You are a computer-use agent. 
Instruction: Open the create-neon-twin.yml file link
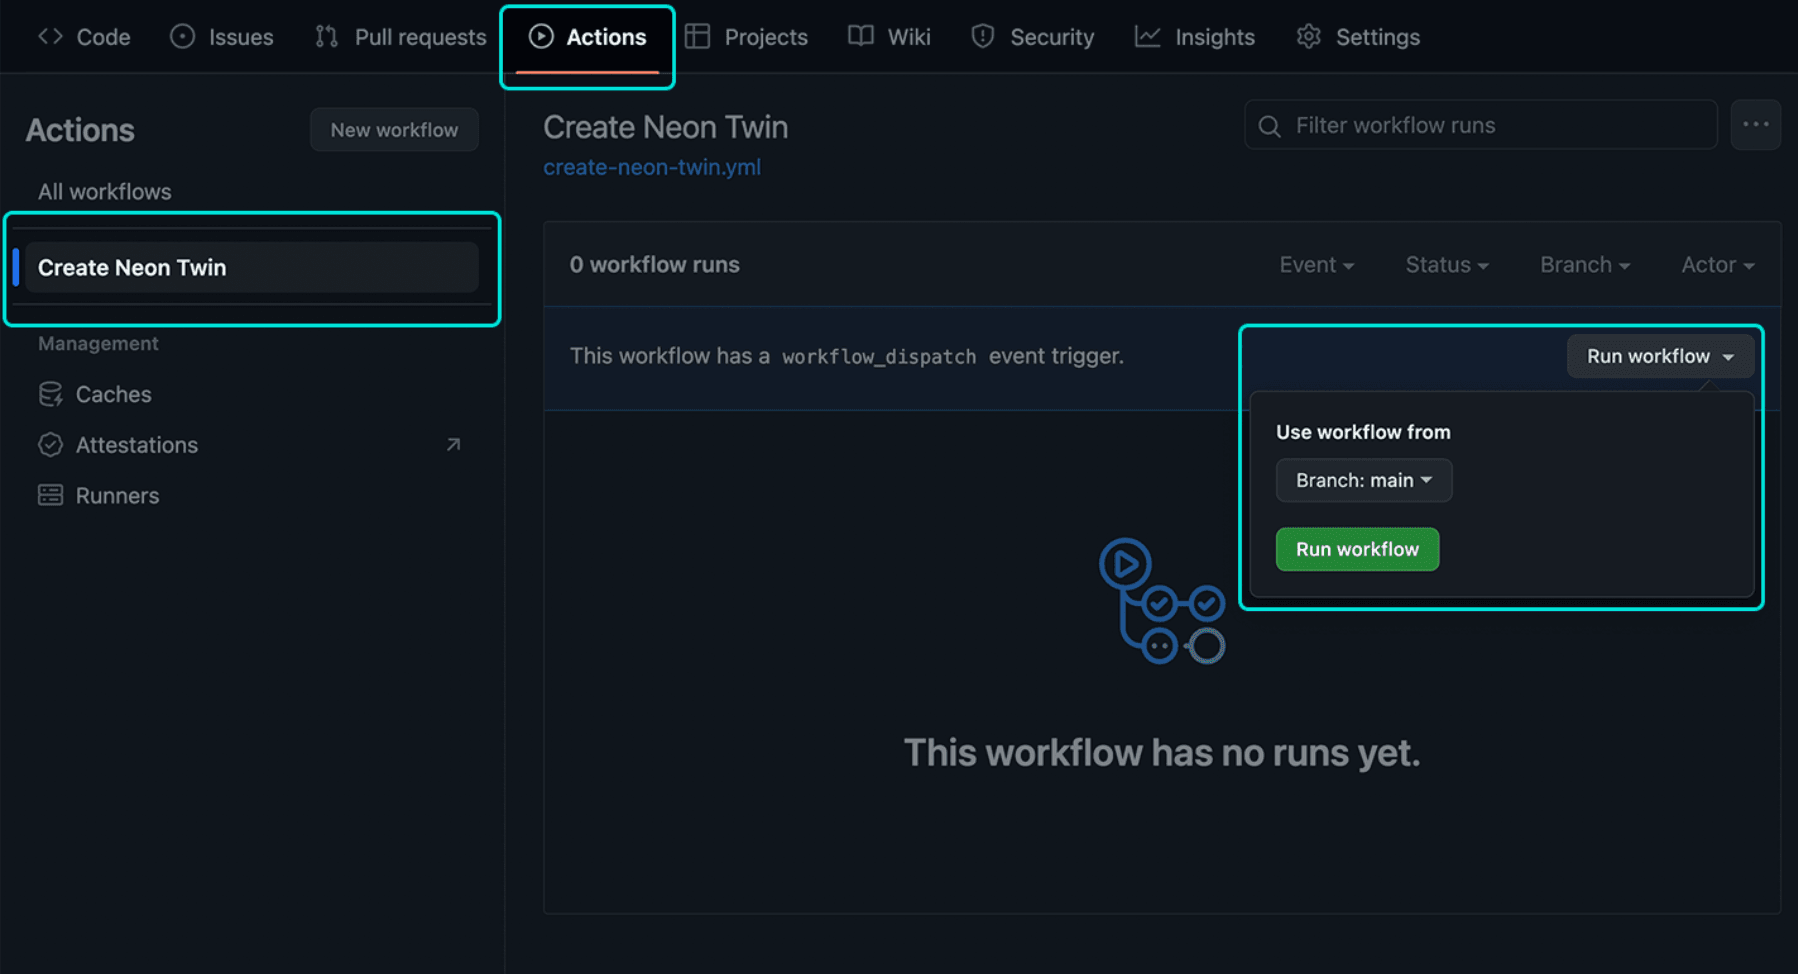point(652,167)
